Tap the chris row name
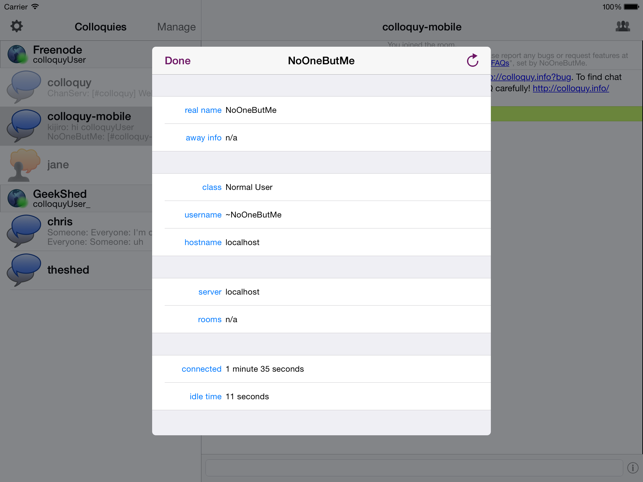643x482 pixels. [60, 222]
